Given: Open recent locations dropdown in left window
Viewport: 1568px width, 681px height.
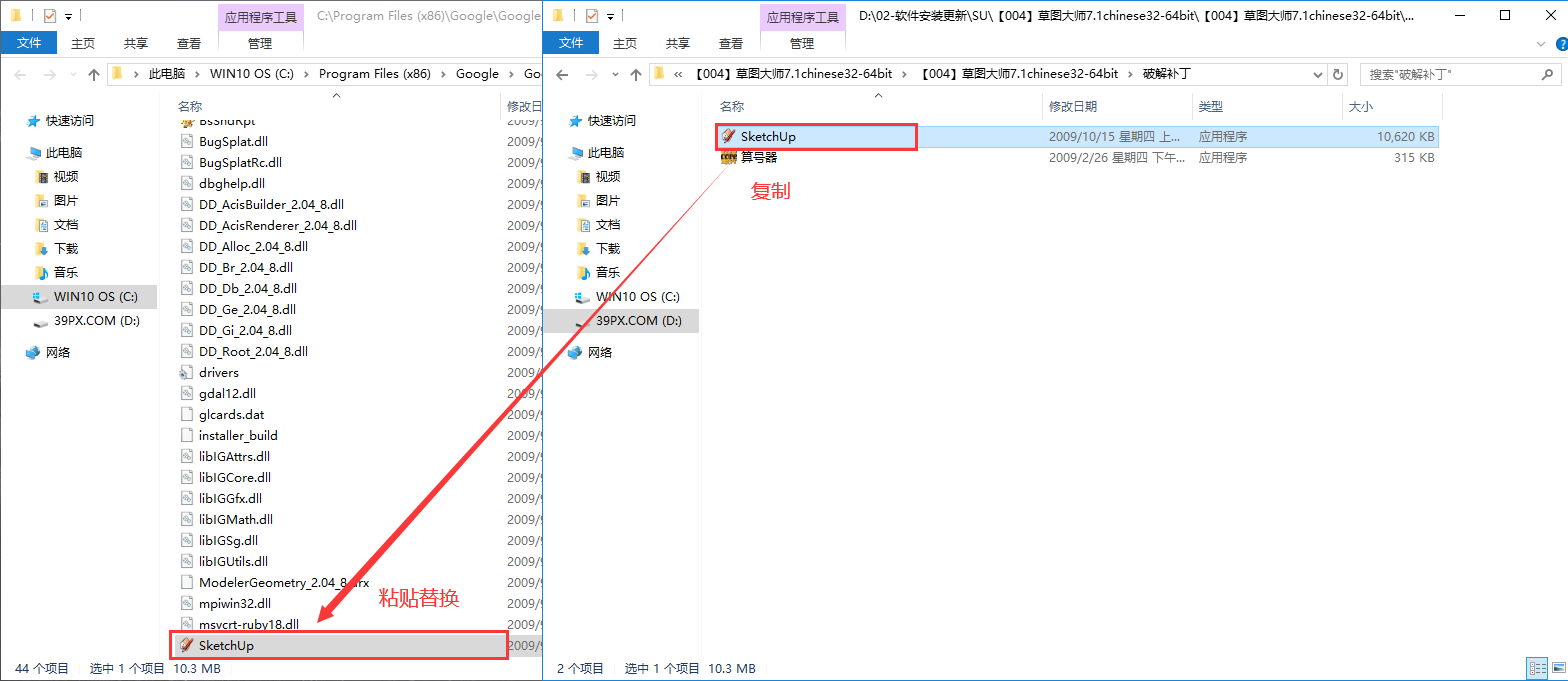Looking at the screenshot, I should click(71, 74).
